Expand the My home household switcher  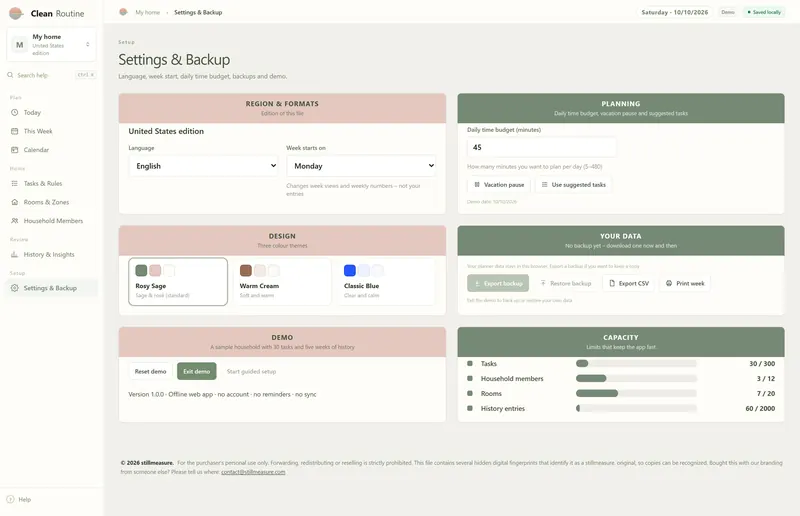tap(51, 44)
